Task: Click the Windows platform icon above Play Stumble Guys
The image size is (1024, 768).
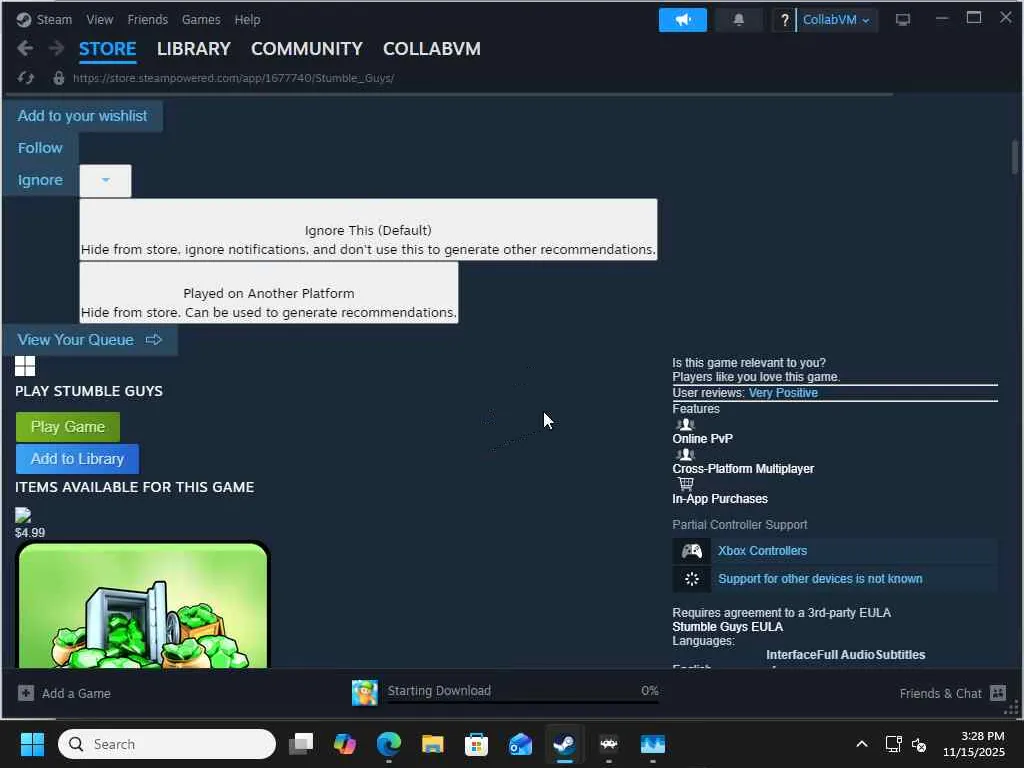Action: [25, 366]
